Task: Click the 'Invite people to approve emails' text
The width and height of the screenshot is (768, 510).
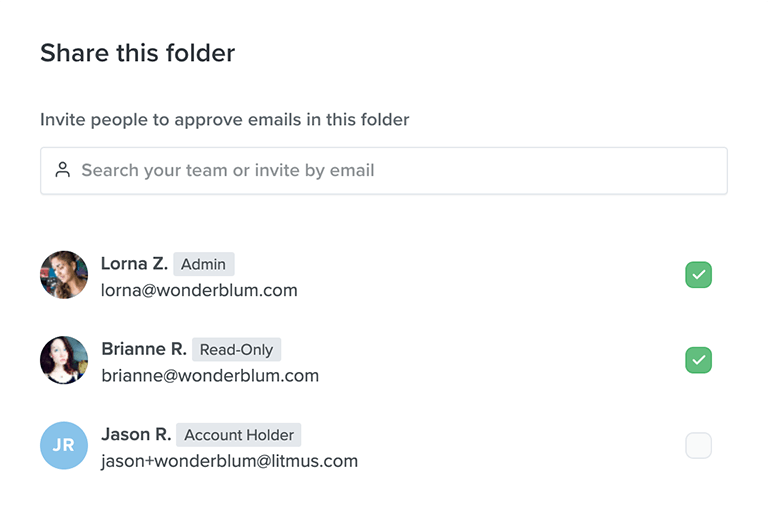Action: [225, 120]
